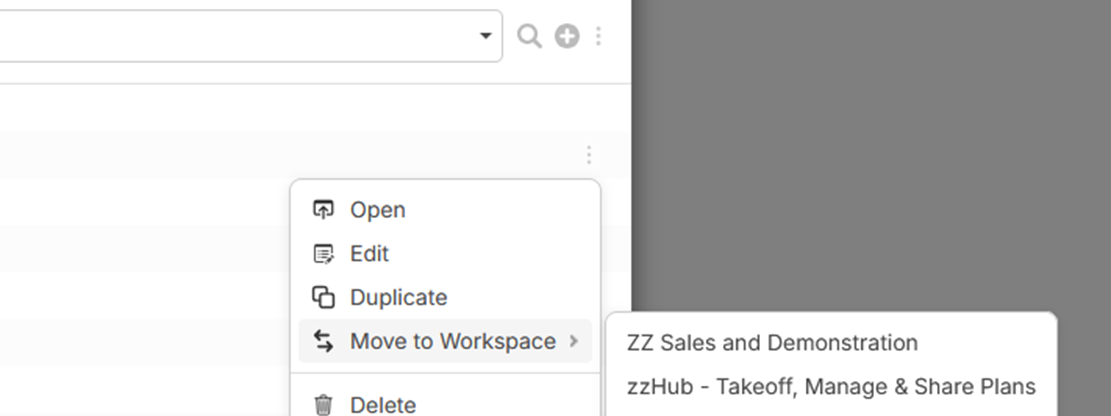Click the Move to Workspace arrows icon
The image size is (1111, 416).
click(x=323, y=342)
